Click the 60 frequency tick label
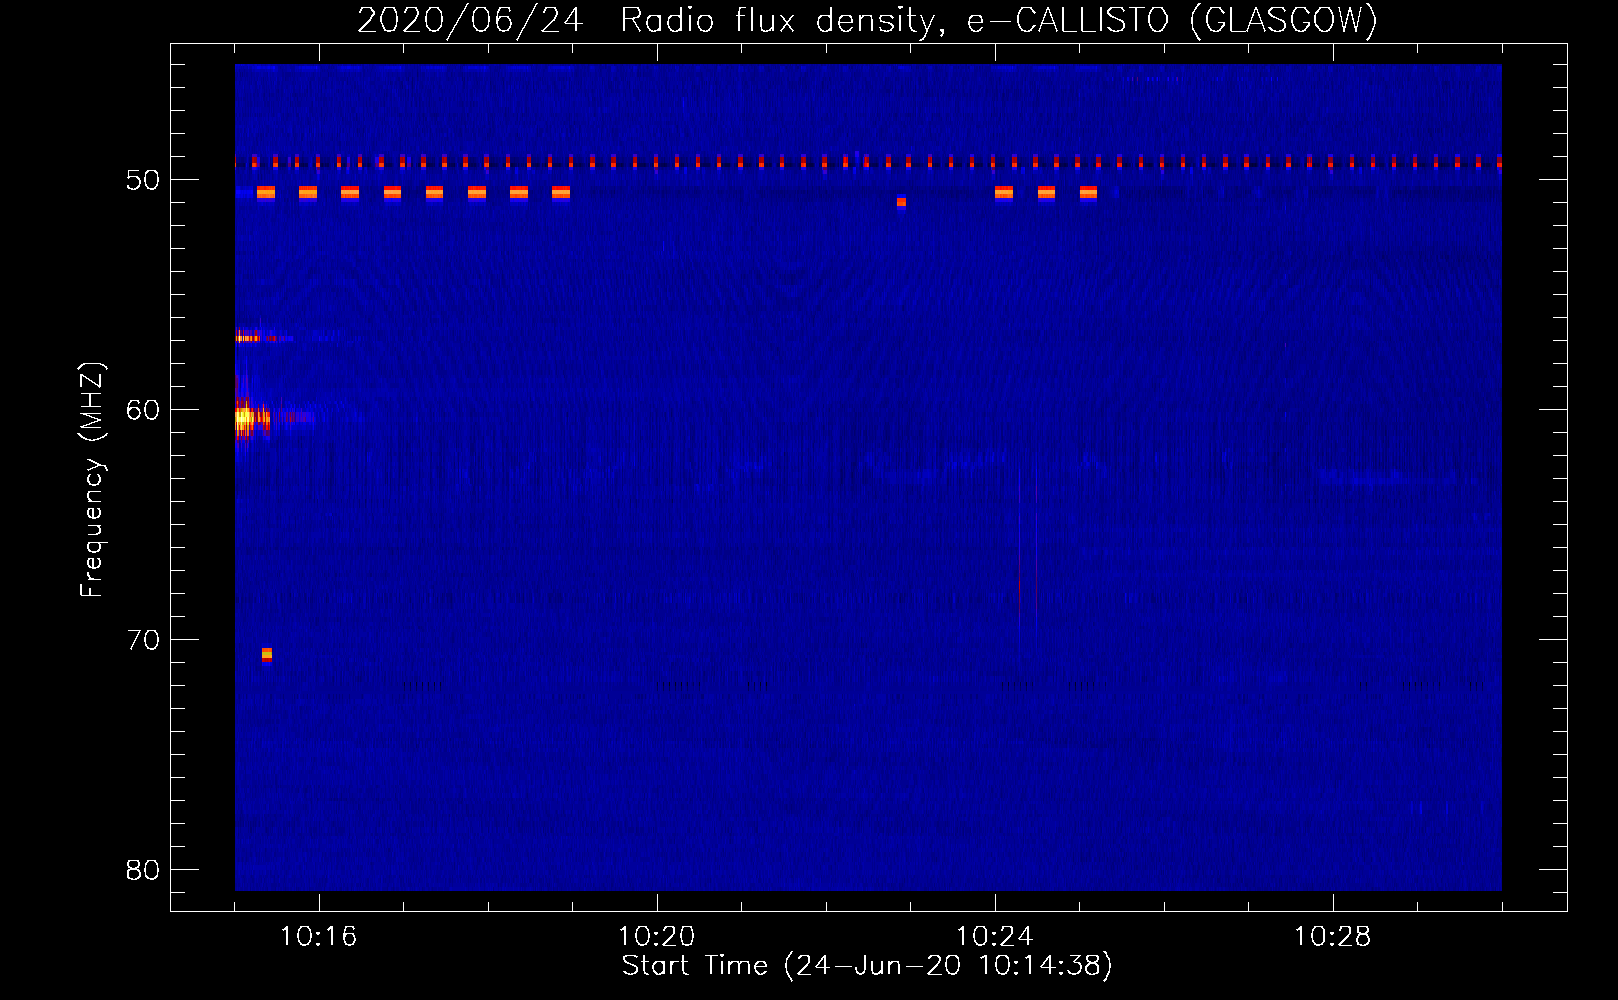The height and width of the screenshot is (1000, 1618). click(x=144, y=410)
